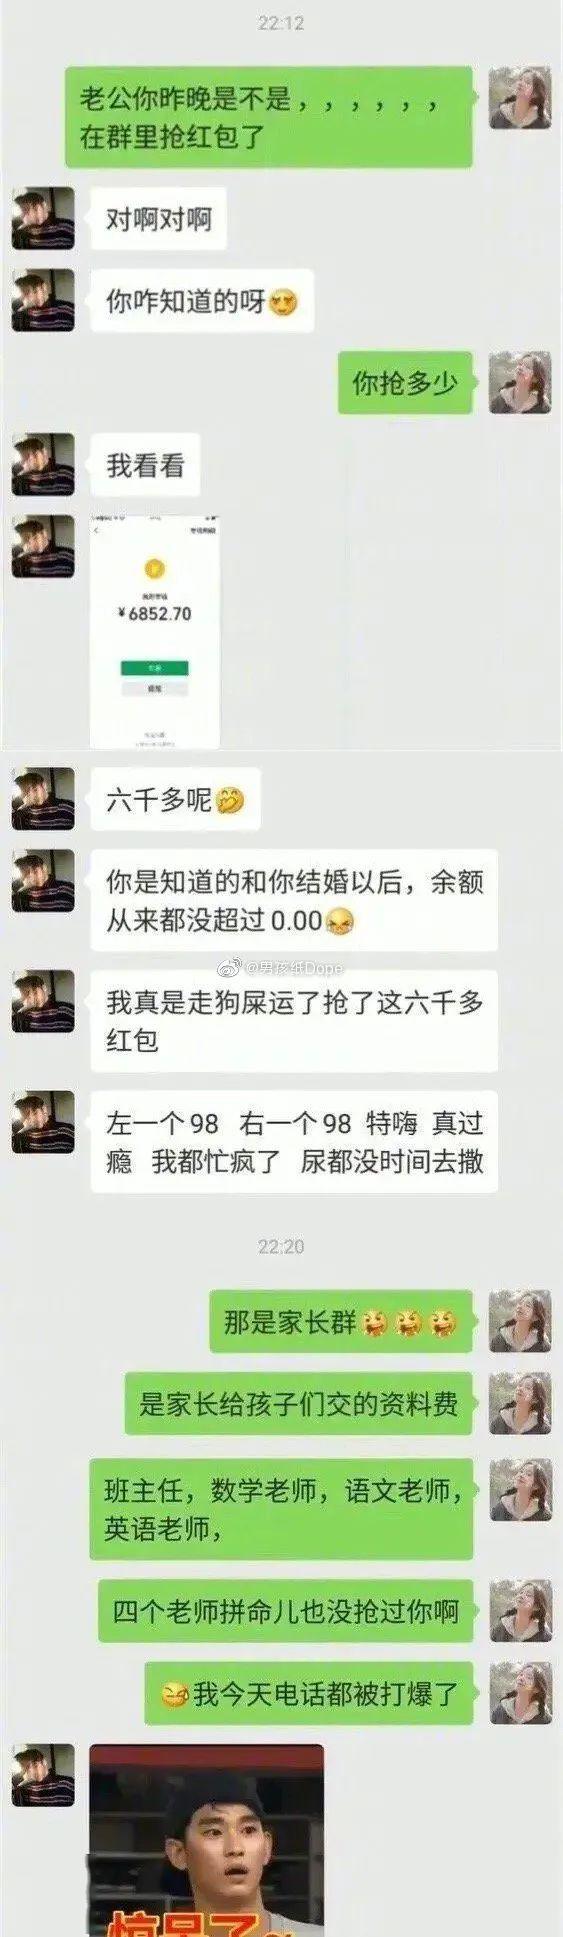Tap husband's avatar next to the 我看看 message

click(x=43, y=464)
